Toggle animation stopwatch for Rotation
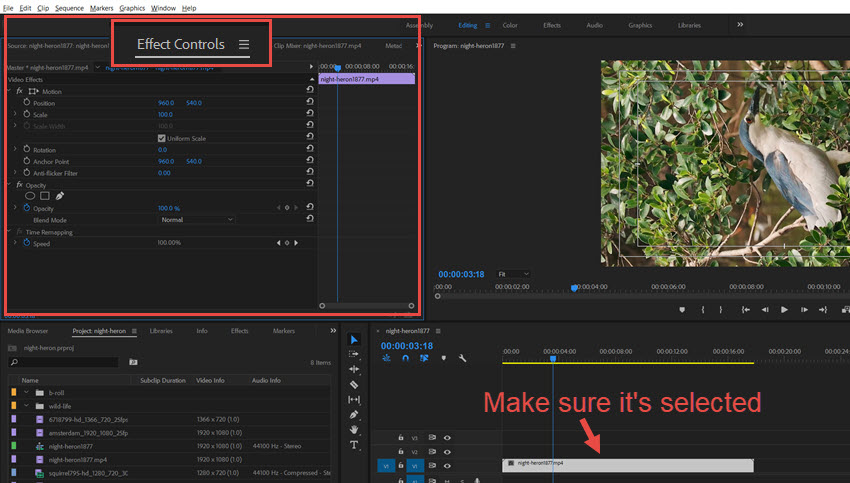The width and height of the screenshot is (850, 483). pyautogui.click(x=27, y=149)
